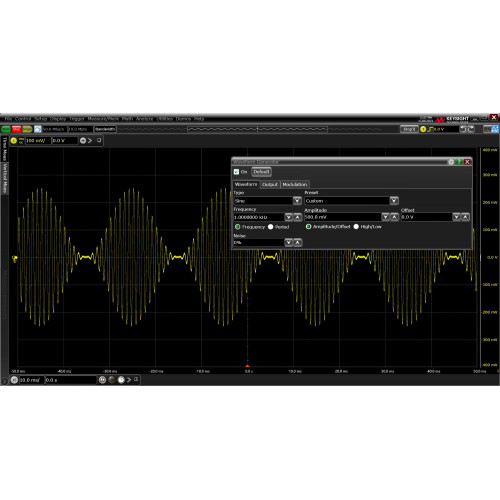The image size is (500, 500).
Task: Click the trigger level field 0.0 V
Action: tap(446, 129)
